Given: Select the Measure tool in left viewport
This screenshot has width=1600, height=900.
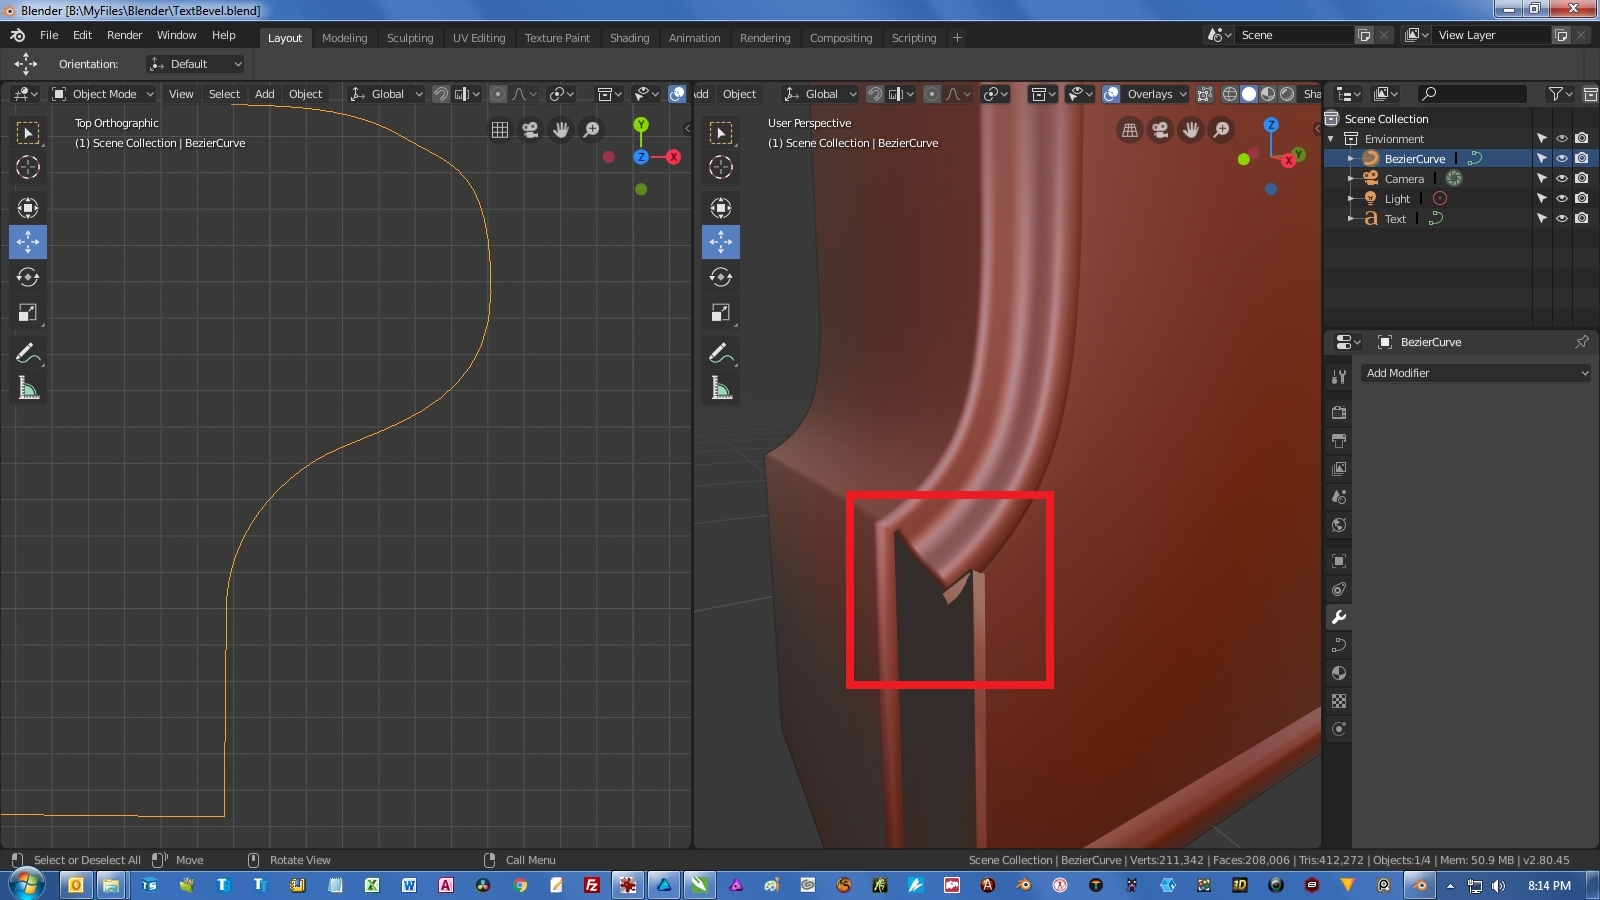Looking at the screenshot, I should tap(28, 388).
